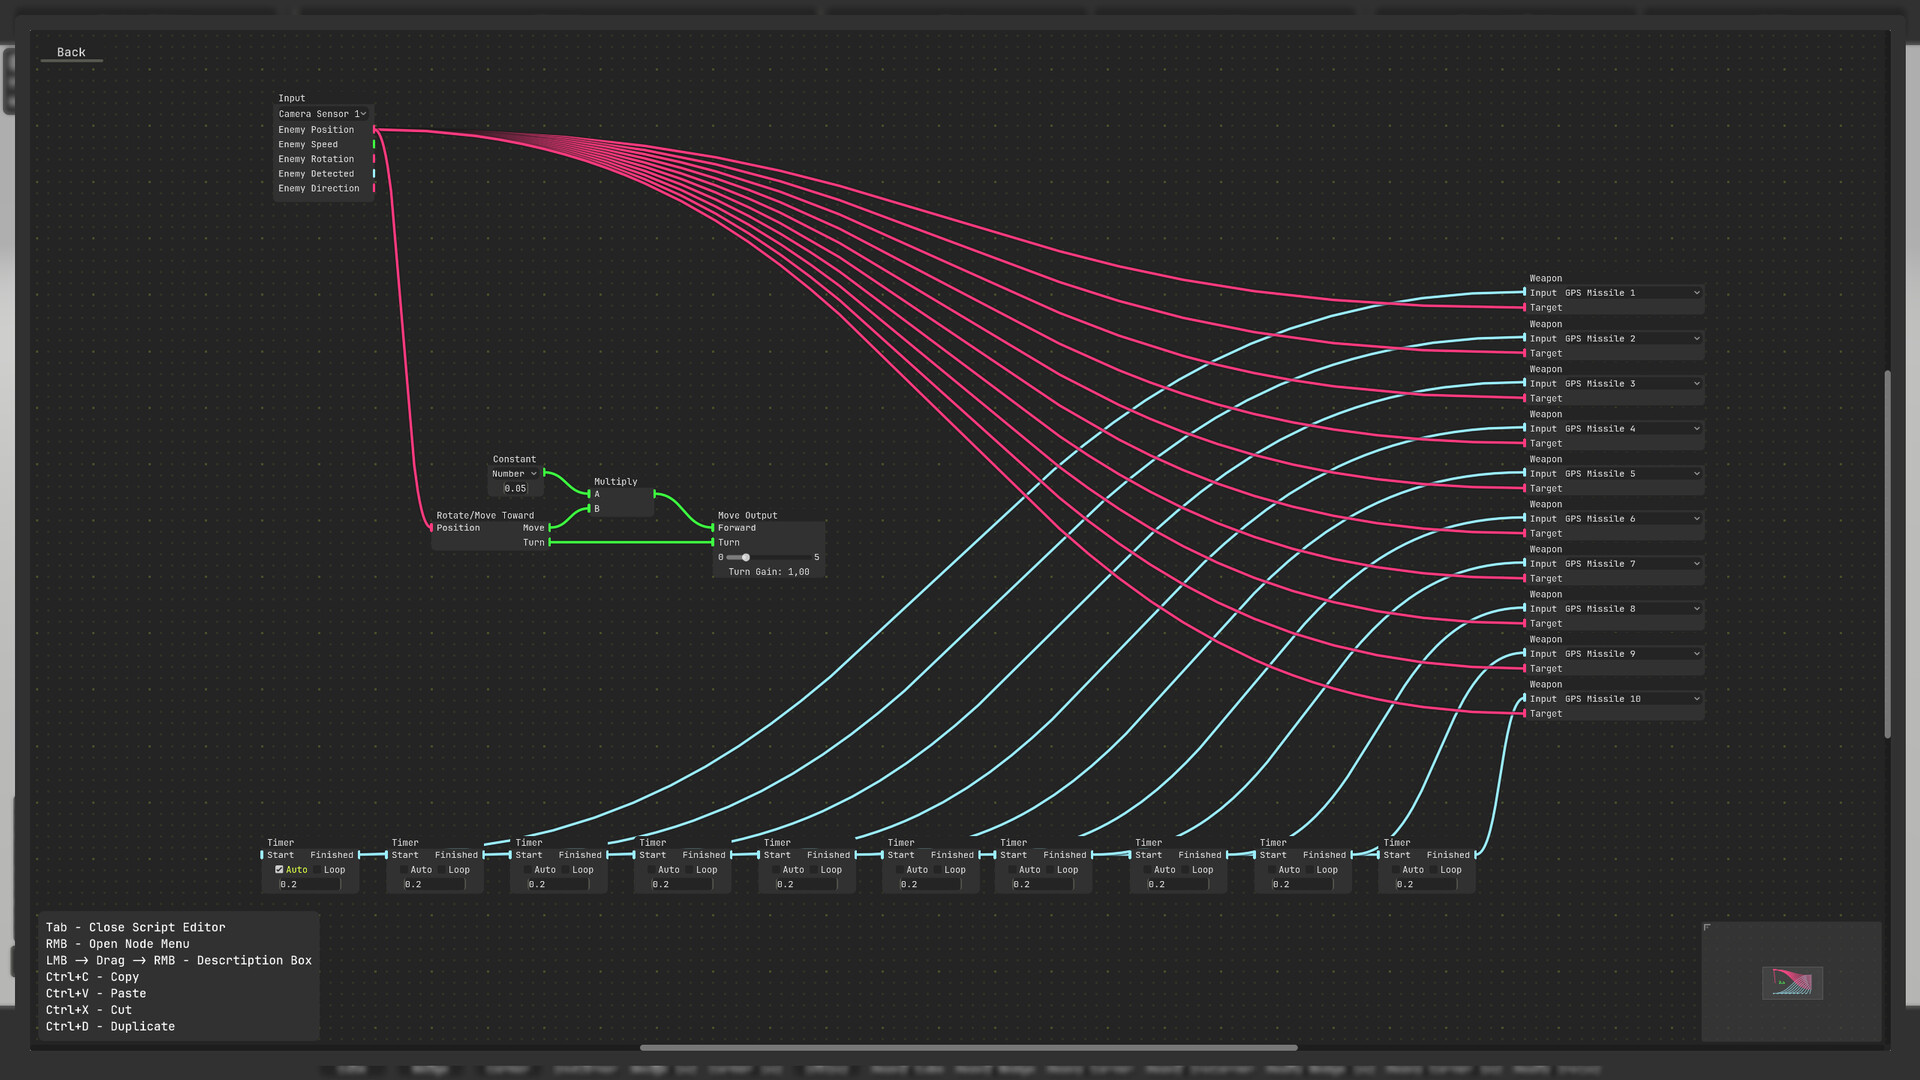The height and width of the screenshot is (1080, 1920).
Task: Open the Constant node's Number type dropdown
Action: pyautogui.click(x=514, y=474)
